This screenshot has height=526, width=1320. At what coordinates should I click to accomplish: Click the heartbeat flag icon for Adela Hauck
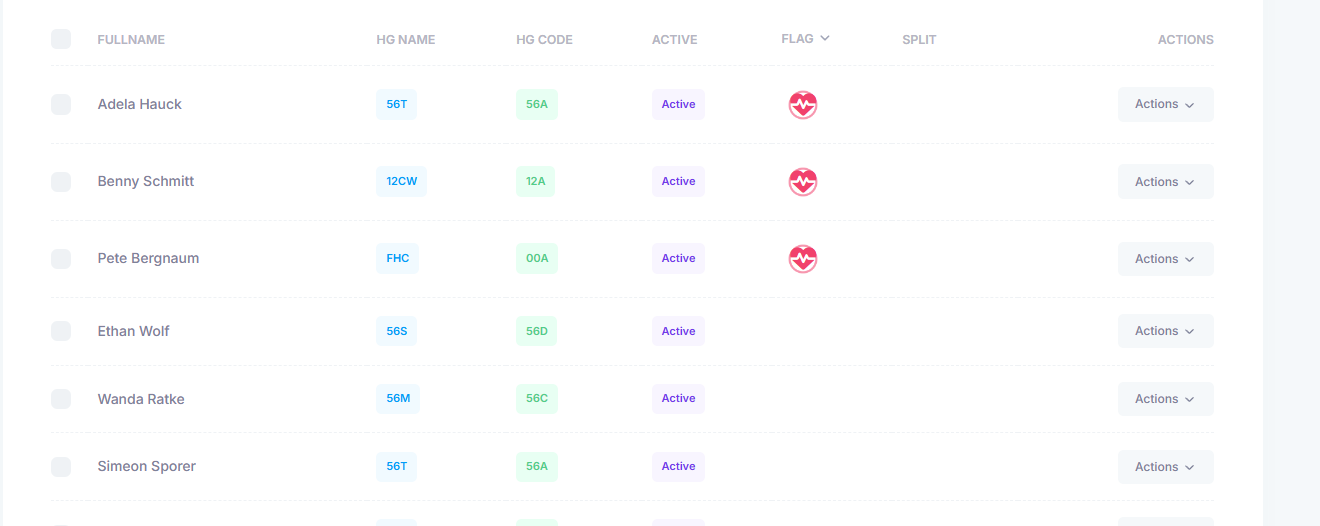[x=803, y=105]
